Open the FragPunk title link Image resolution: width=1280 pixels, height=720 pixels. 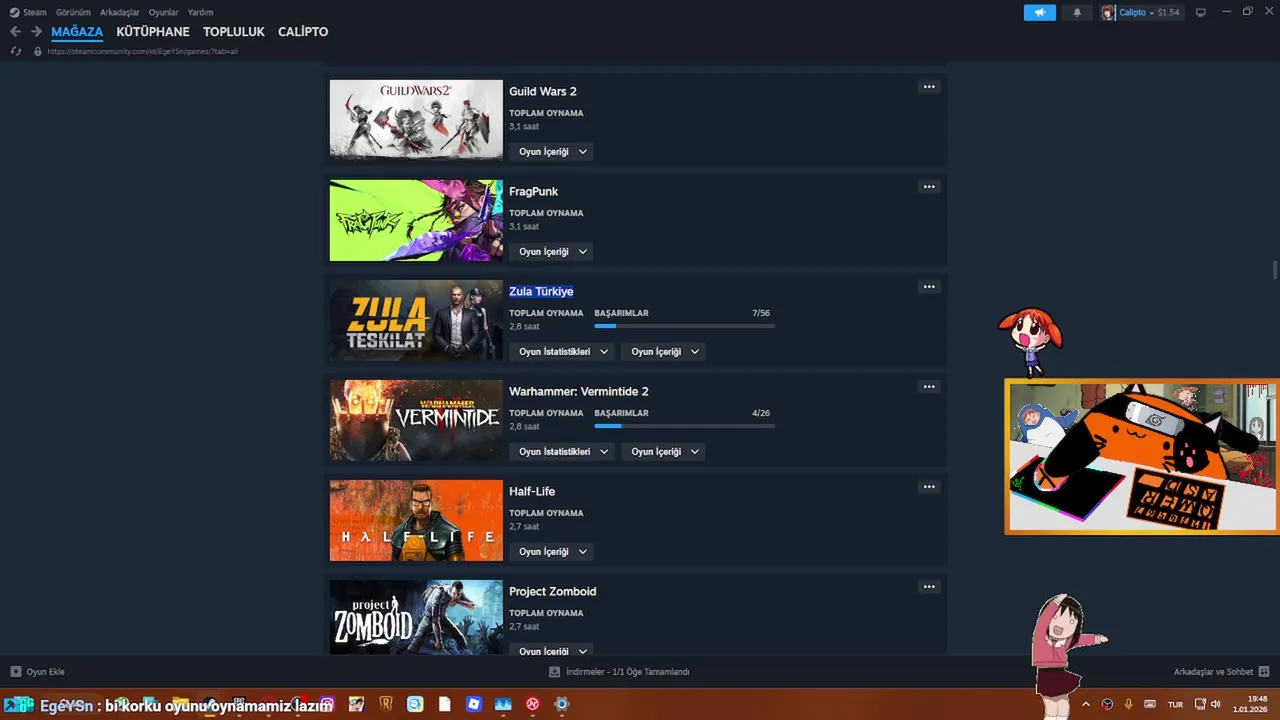coord(533,191)
